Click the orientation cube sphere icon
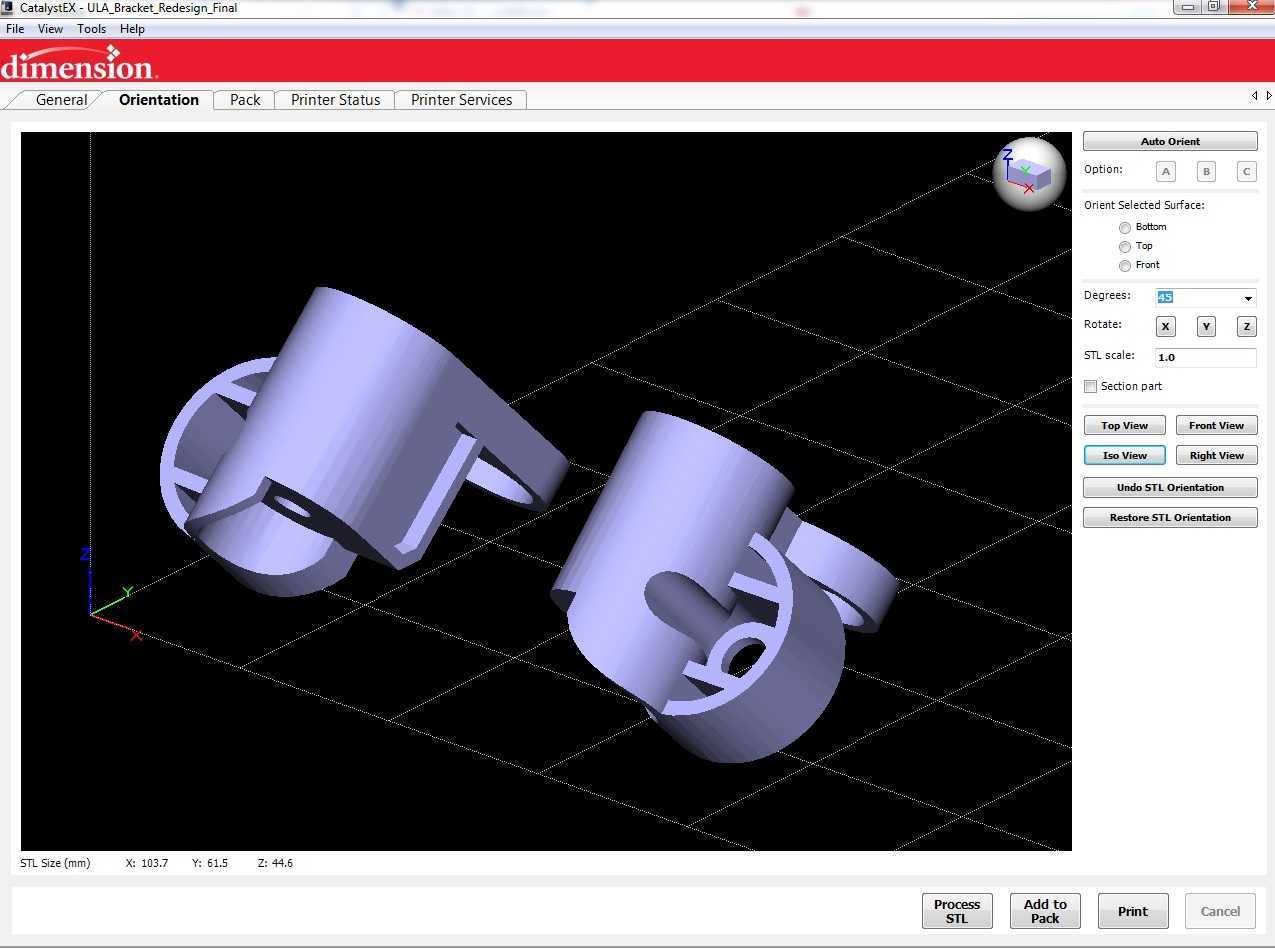The width and height of the screenshot is (1275, 949). point(1029,174)
